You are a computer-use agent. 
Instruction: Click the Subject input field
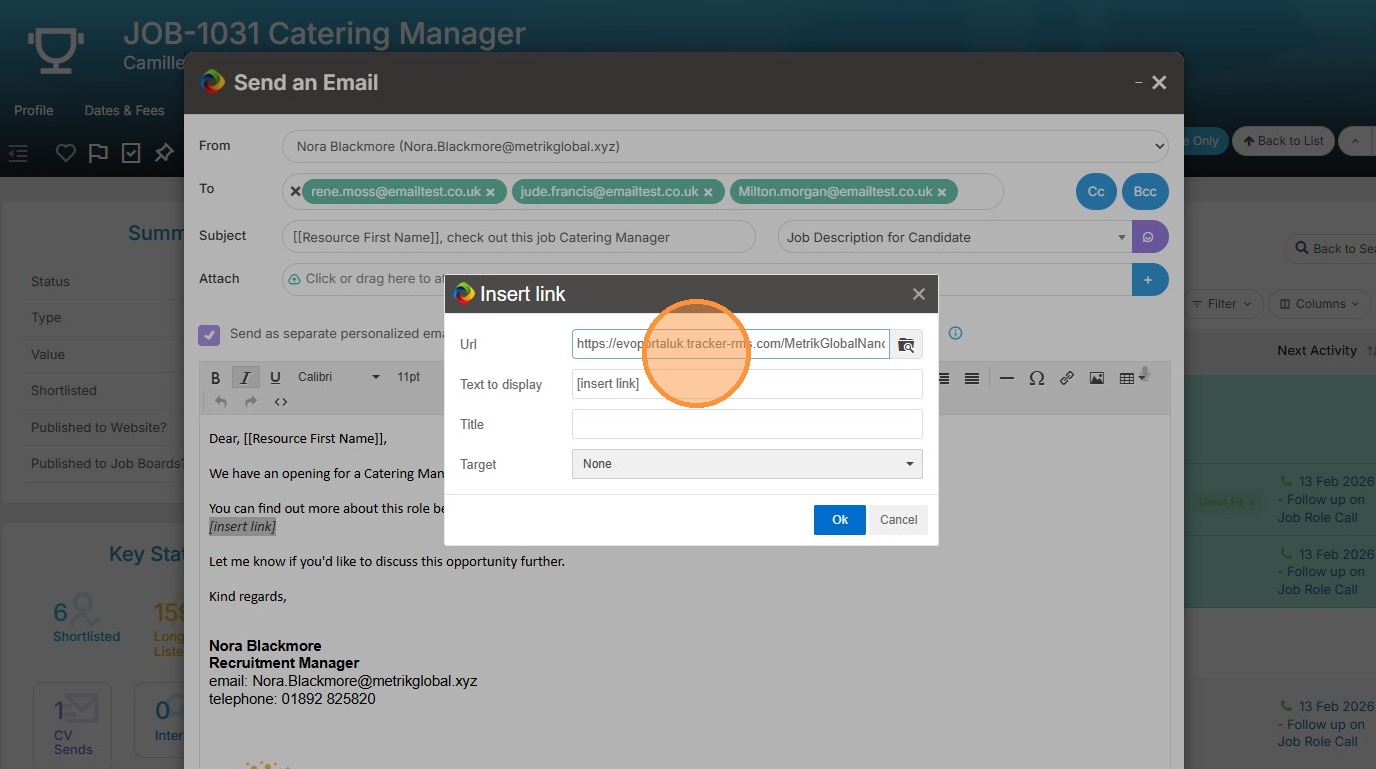519,237
